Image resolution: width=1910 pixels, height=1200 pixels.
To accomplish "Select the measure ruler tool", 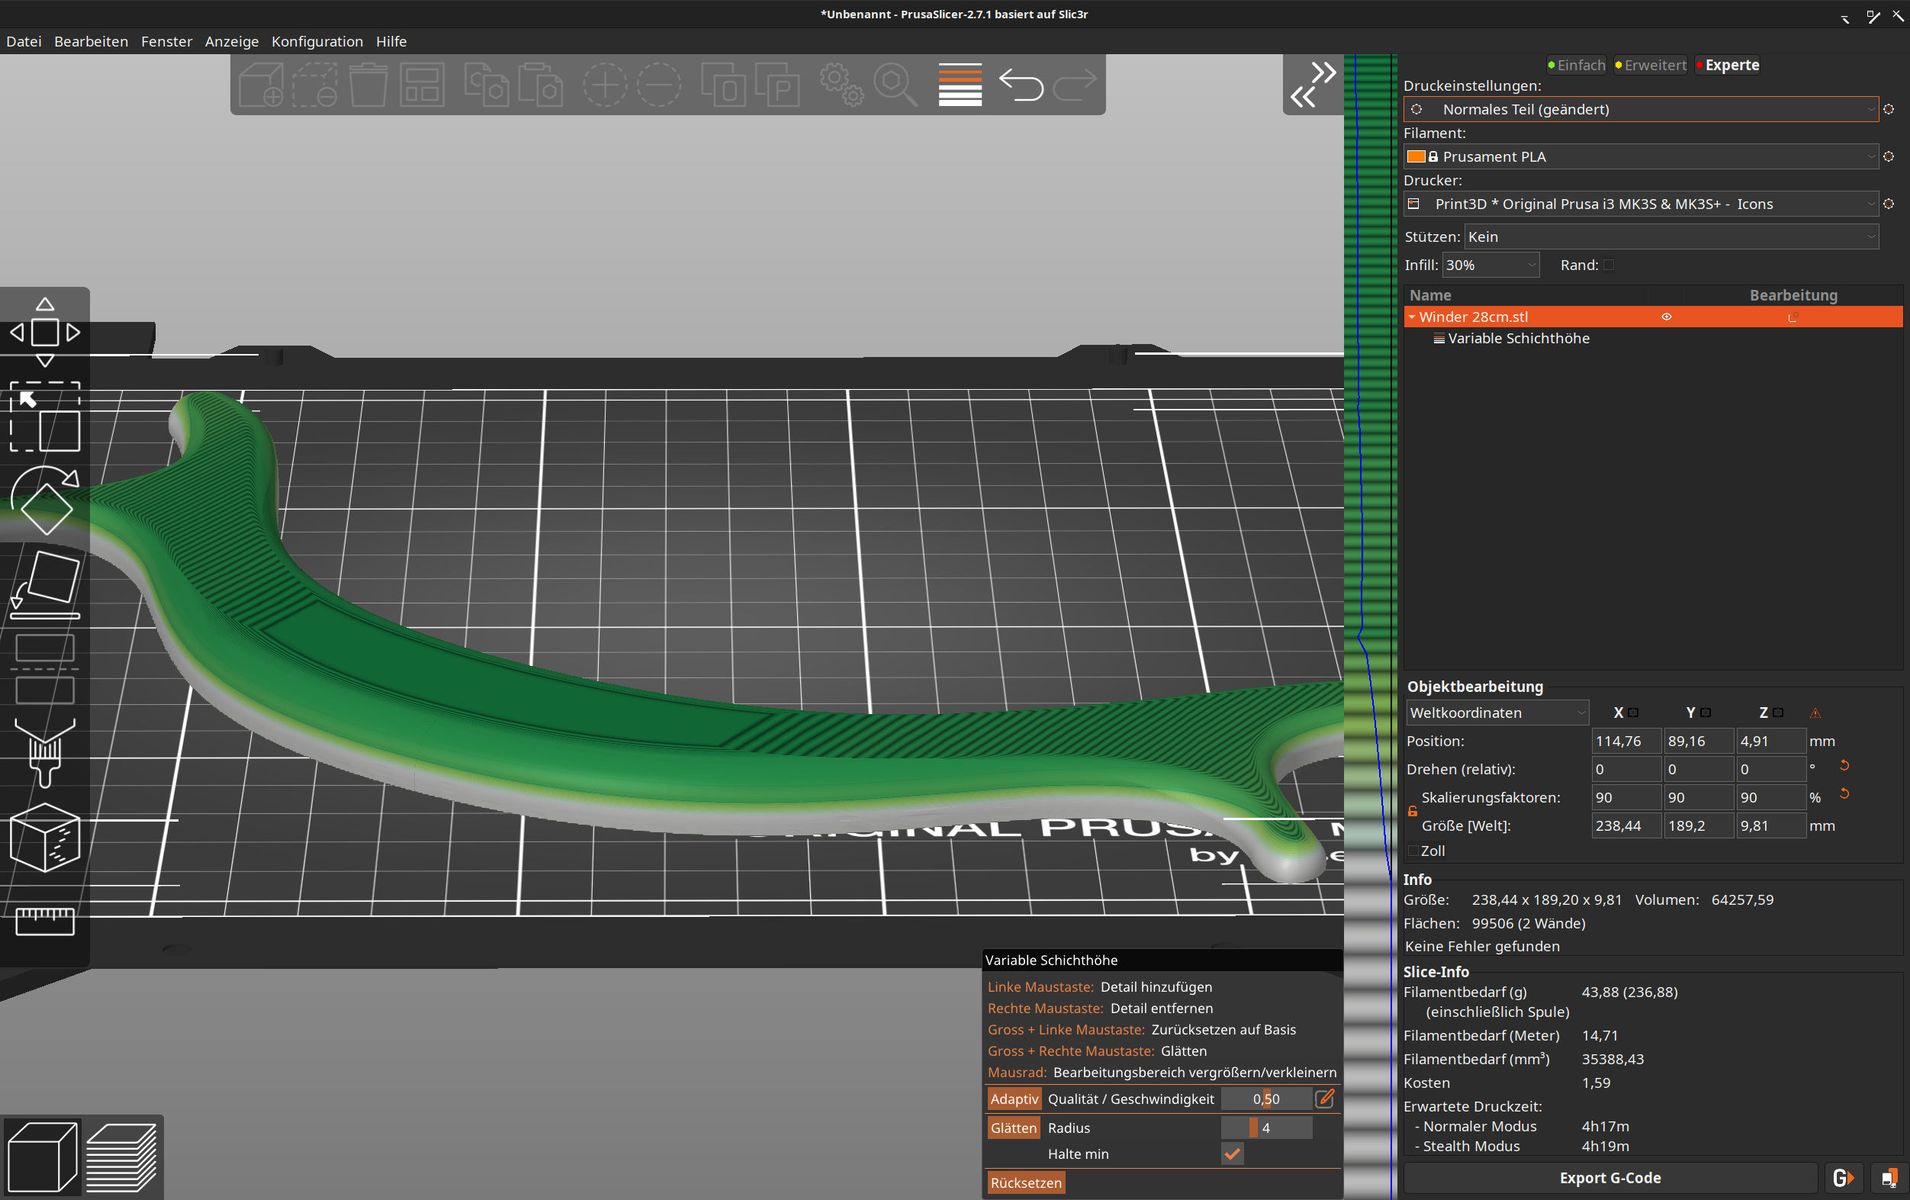I will (45, 920).
